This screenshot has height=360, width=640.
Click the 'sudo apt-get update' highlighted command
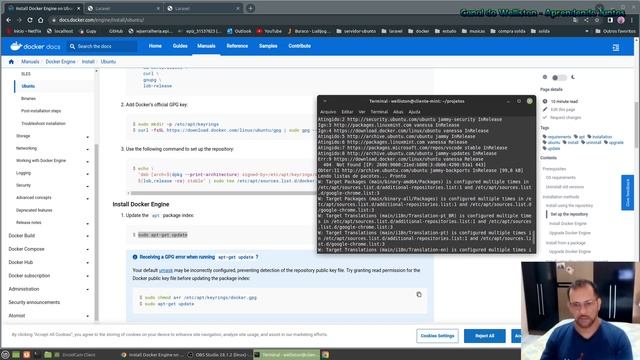162,235
